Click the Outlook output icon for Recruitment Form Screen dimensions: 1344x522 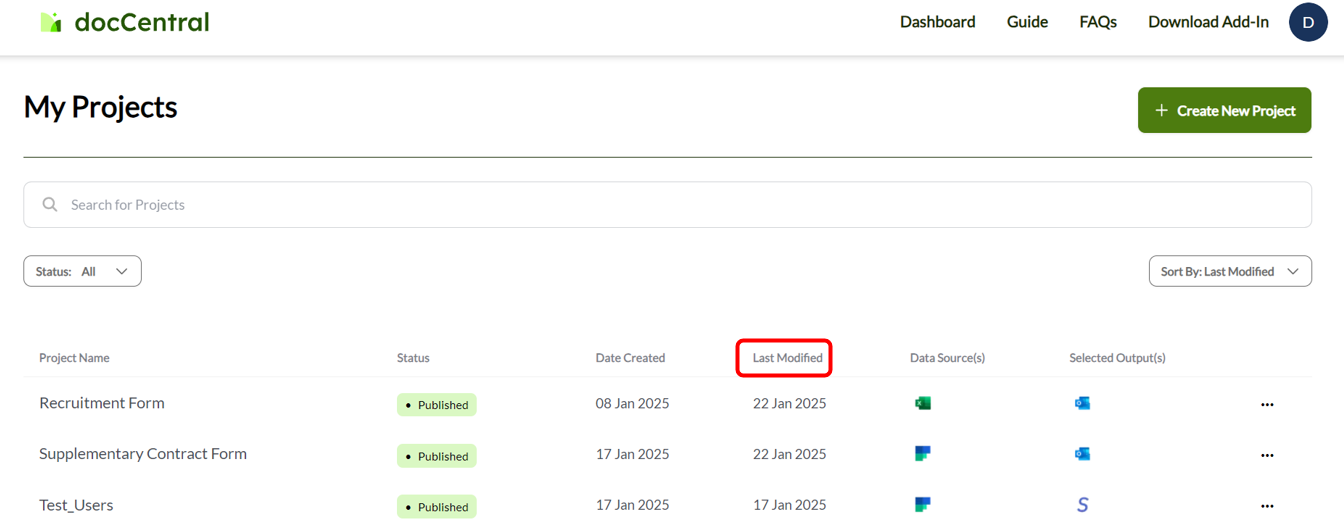coord(1082,403)
